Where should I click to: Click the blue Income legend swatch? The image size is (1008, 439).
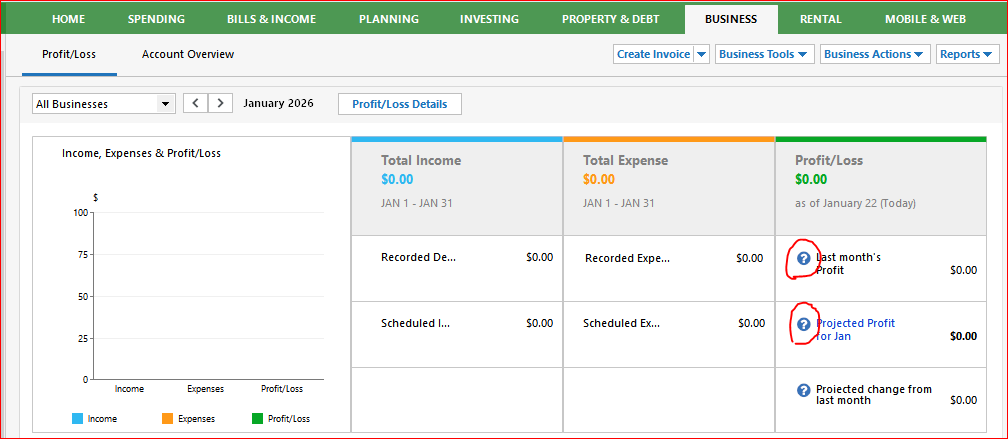77,419
